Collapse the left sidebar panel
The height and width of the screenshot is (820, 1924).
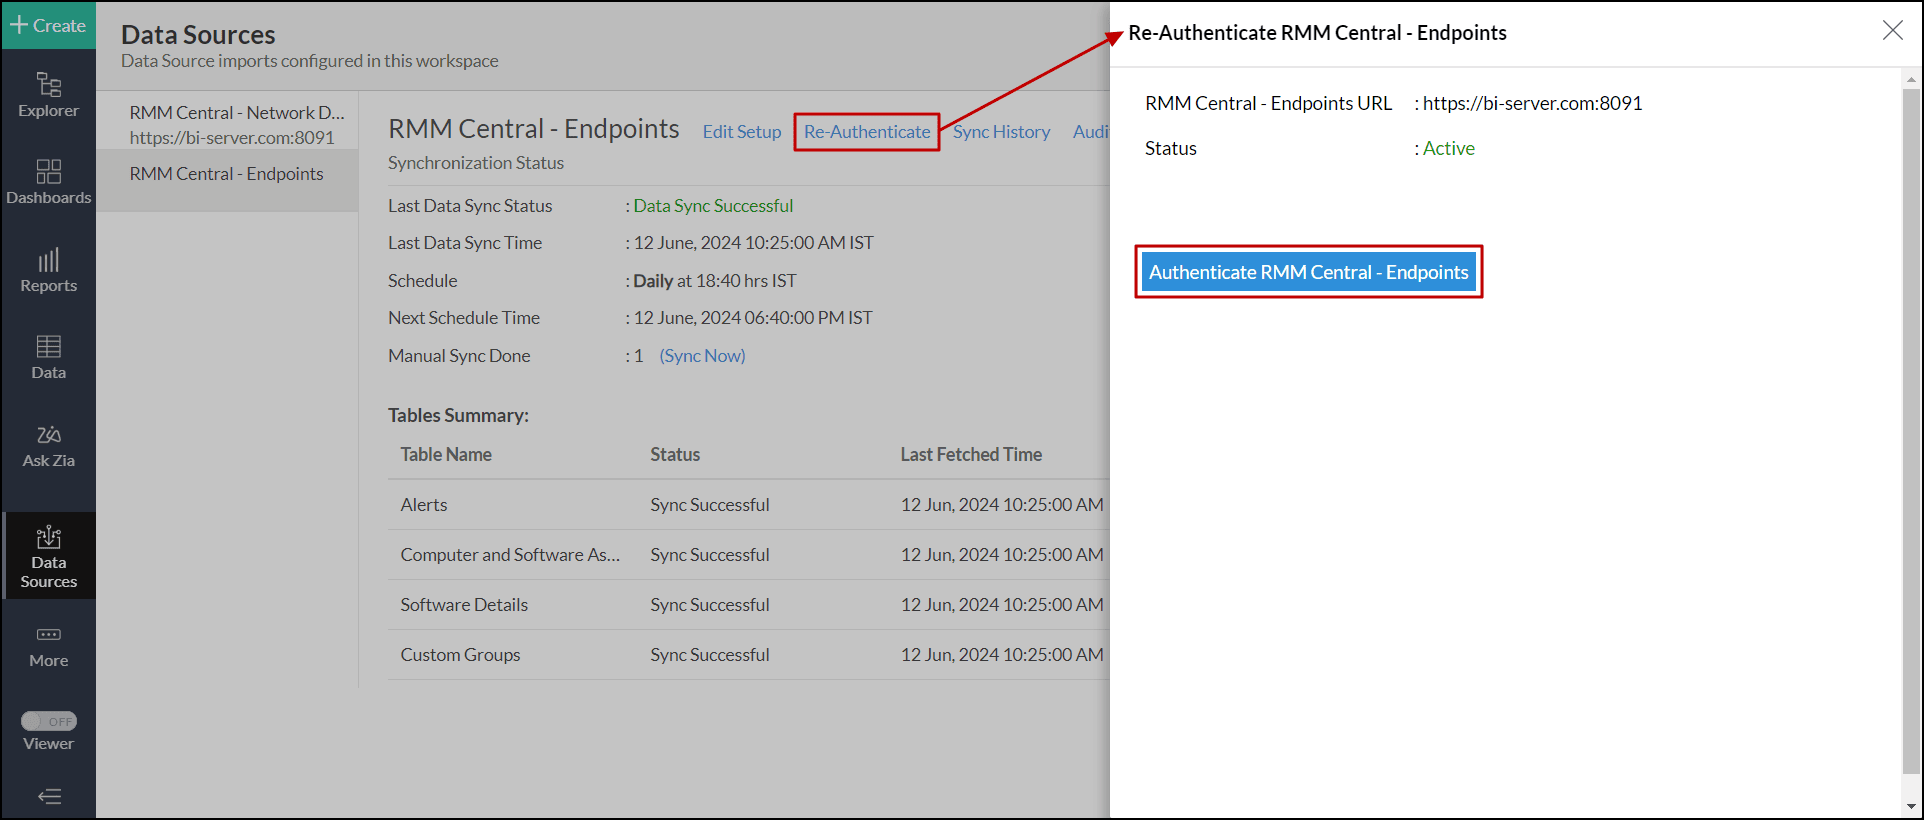tap(48, 796)
